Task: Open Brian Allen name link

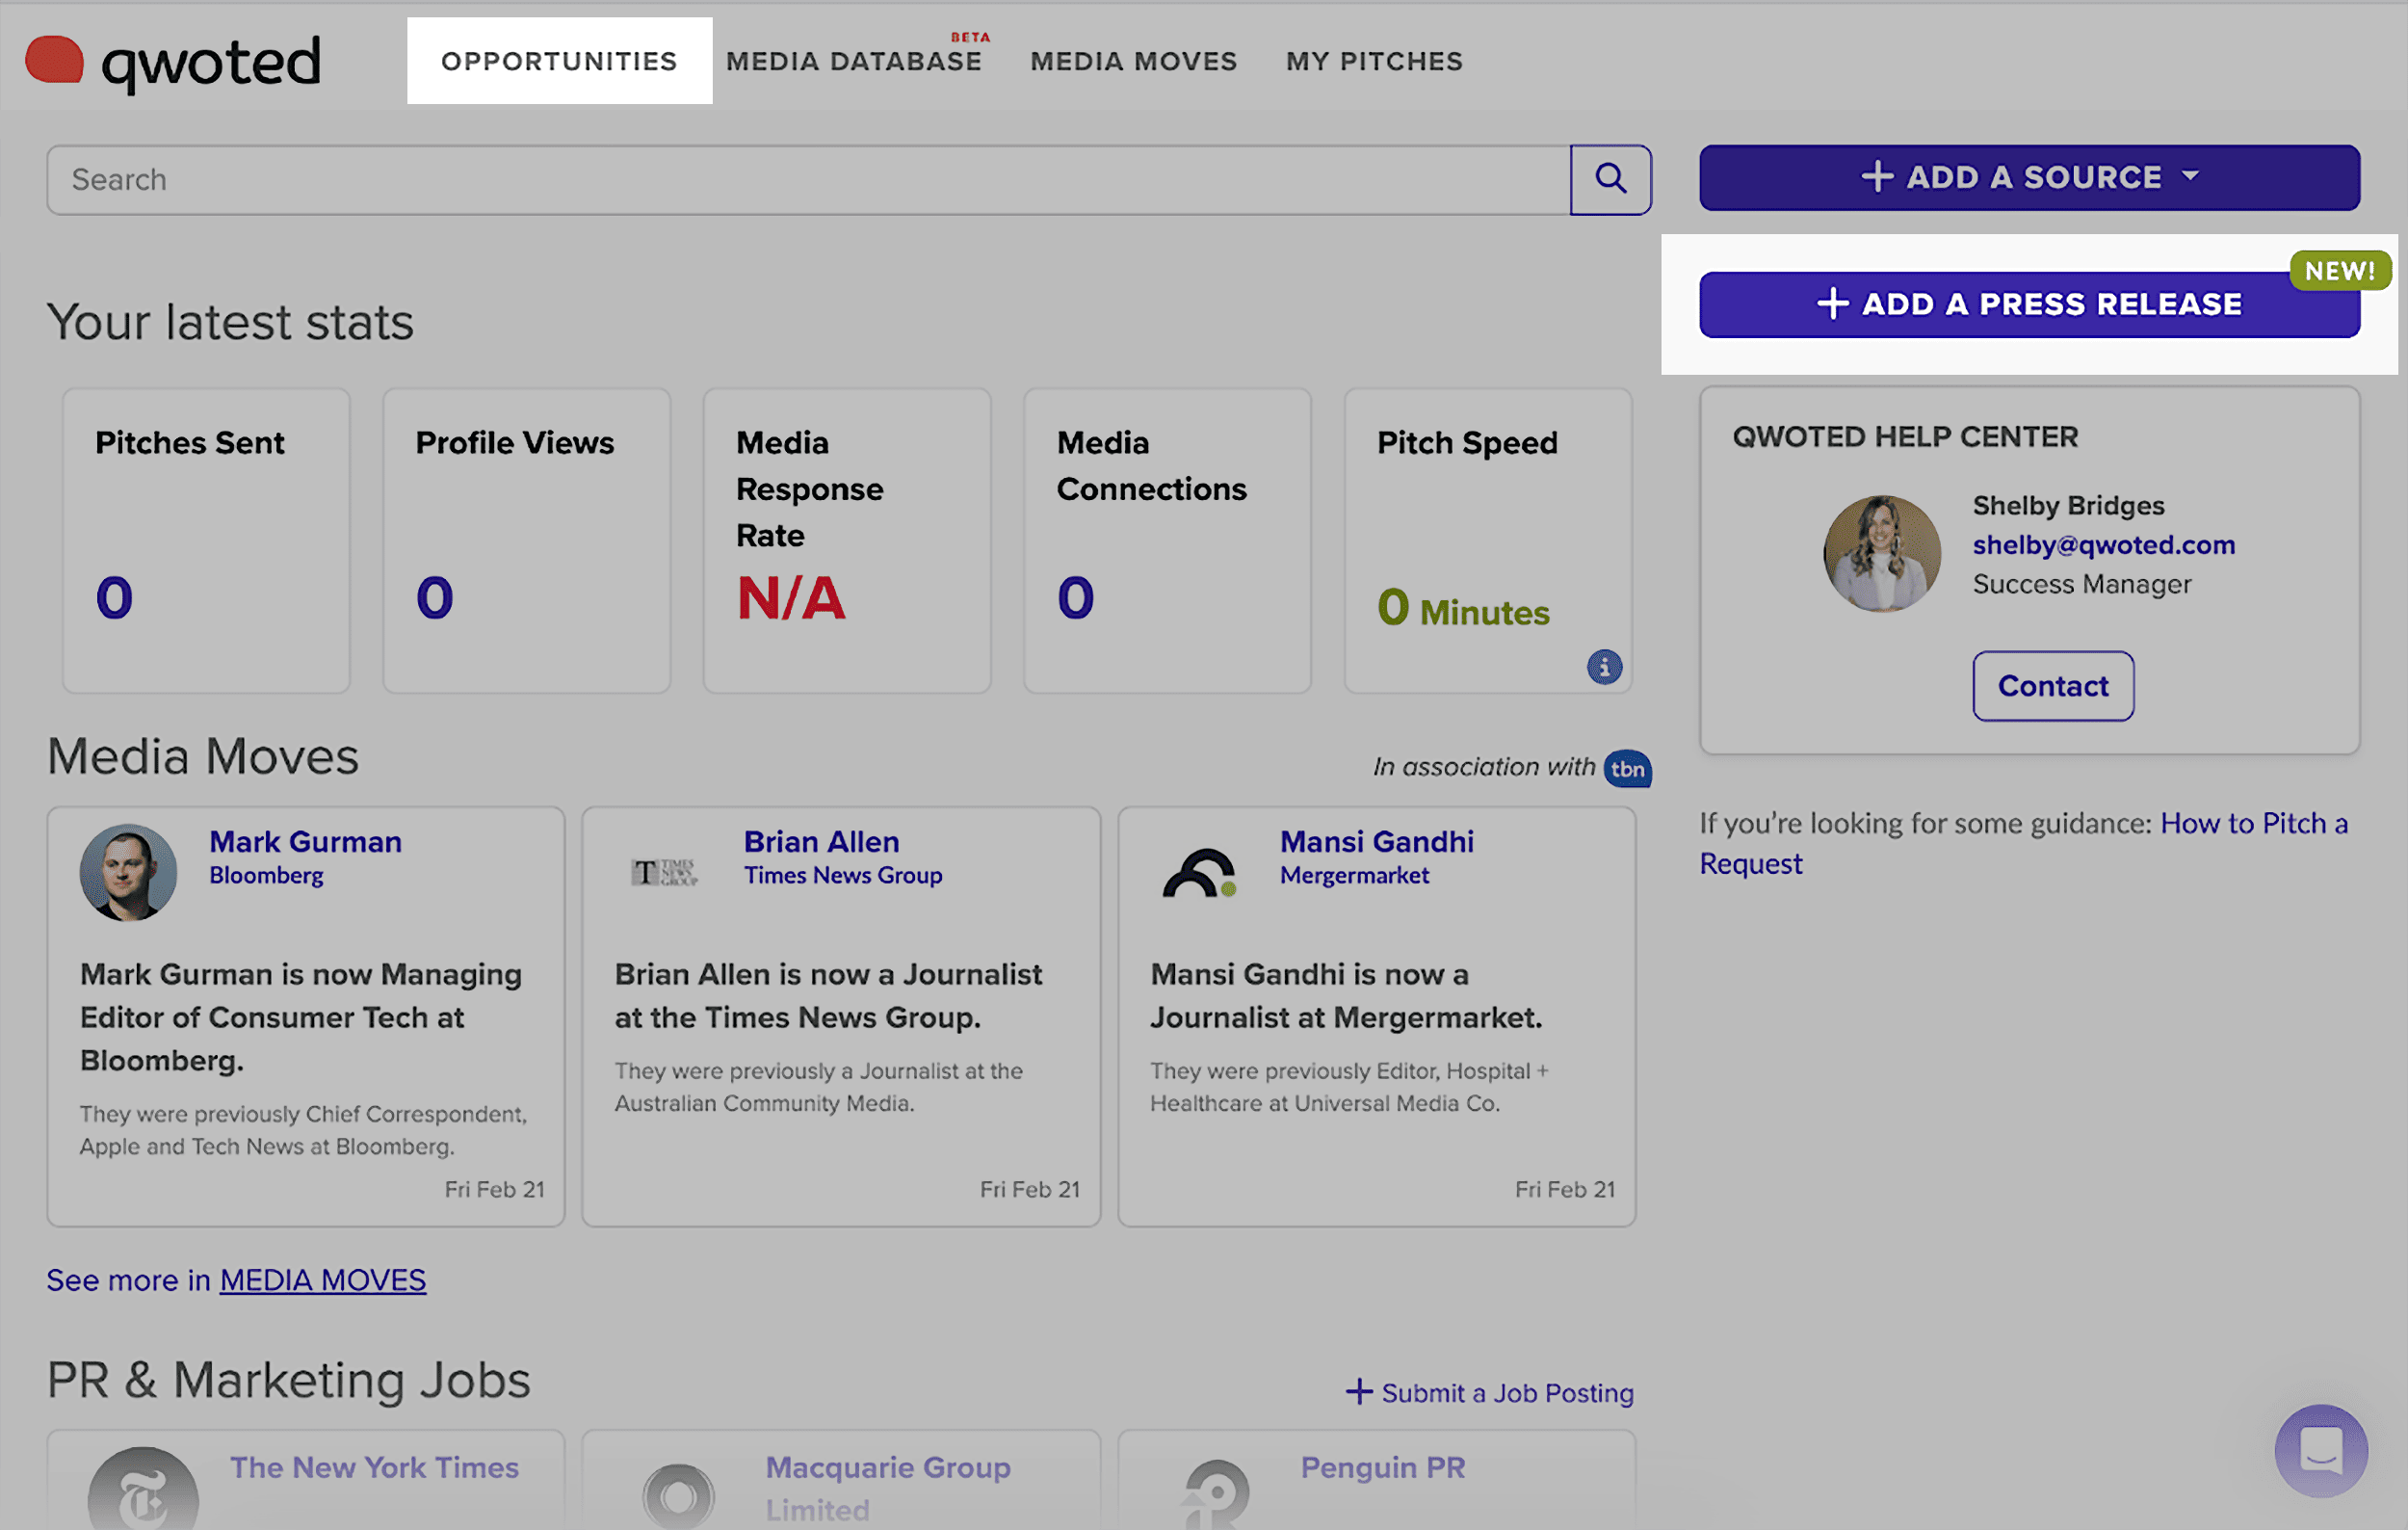Action: (x=821, y=842)
